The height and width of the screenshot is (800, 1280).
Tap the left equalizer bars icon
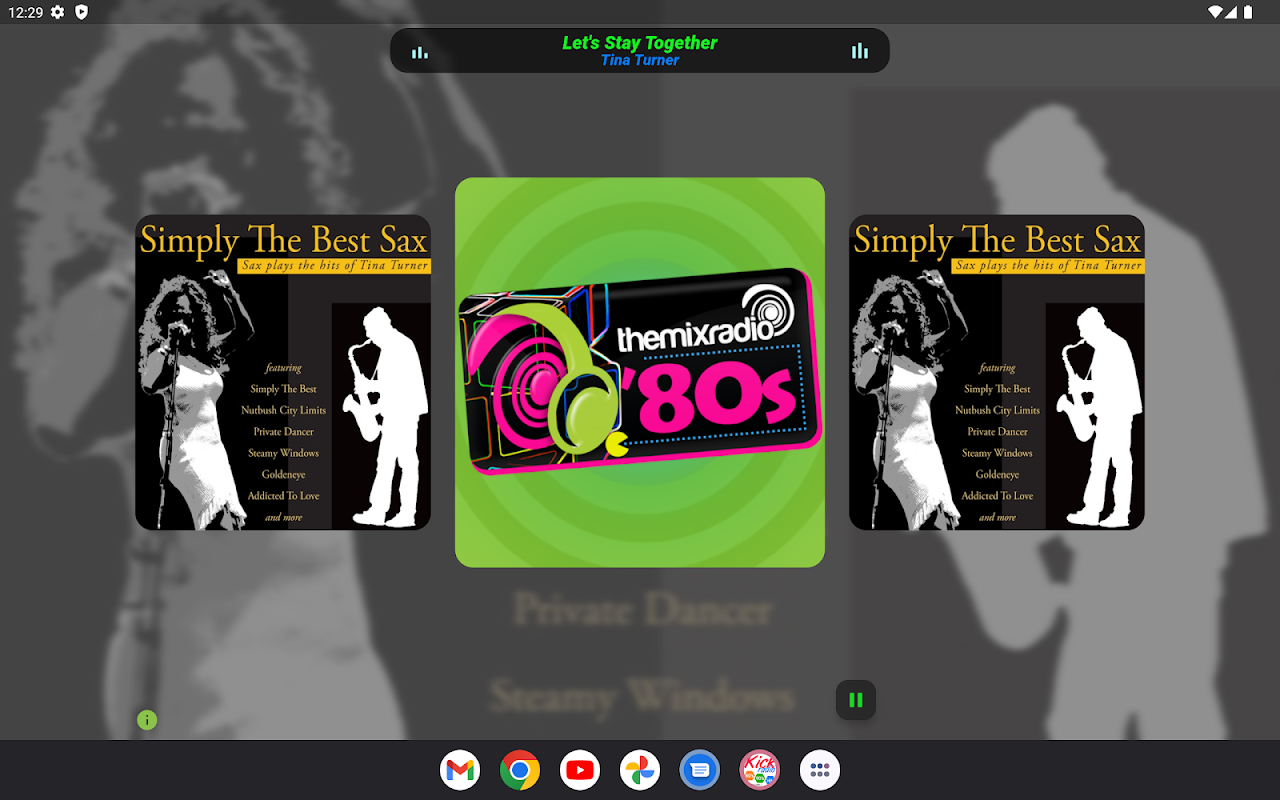coord(420,52)
